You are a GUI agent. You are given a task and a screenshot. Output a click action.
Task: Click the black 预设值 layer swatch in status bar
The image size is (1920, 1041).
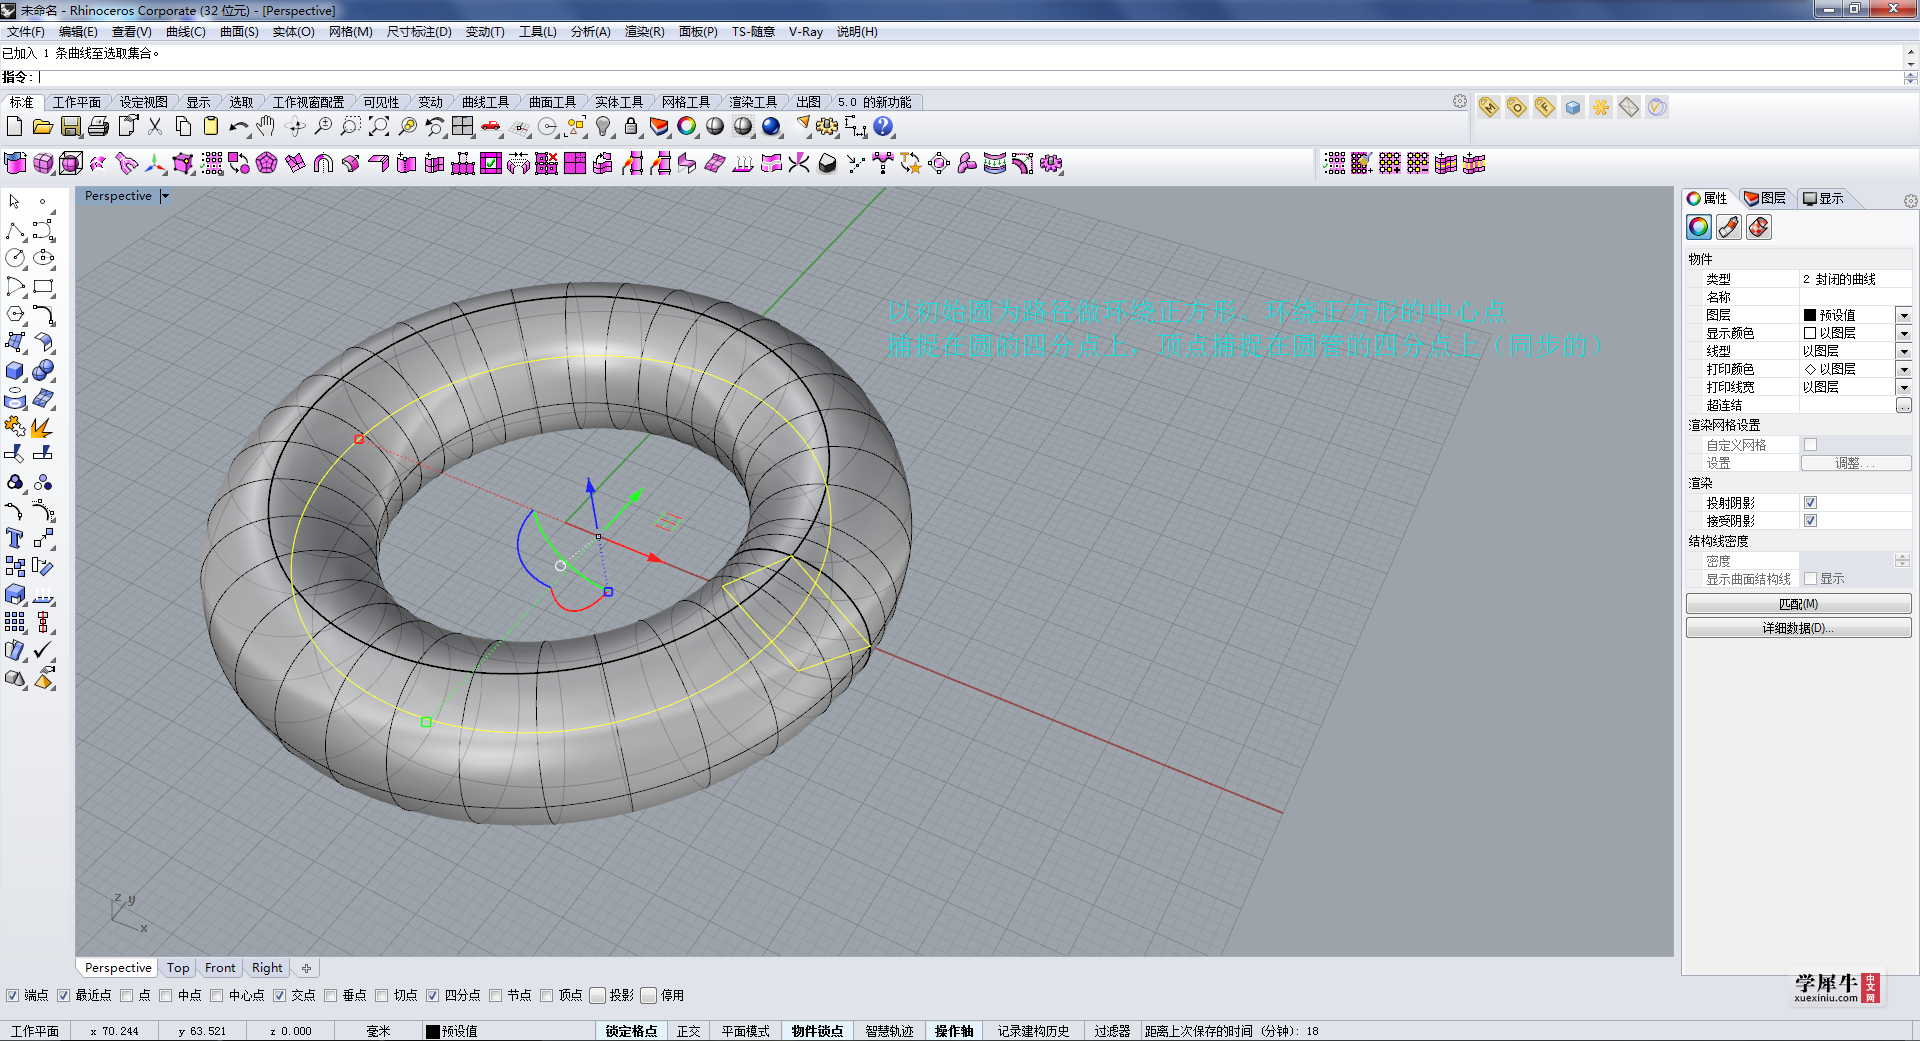433,1031
